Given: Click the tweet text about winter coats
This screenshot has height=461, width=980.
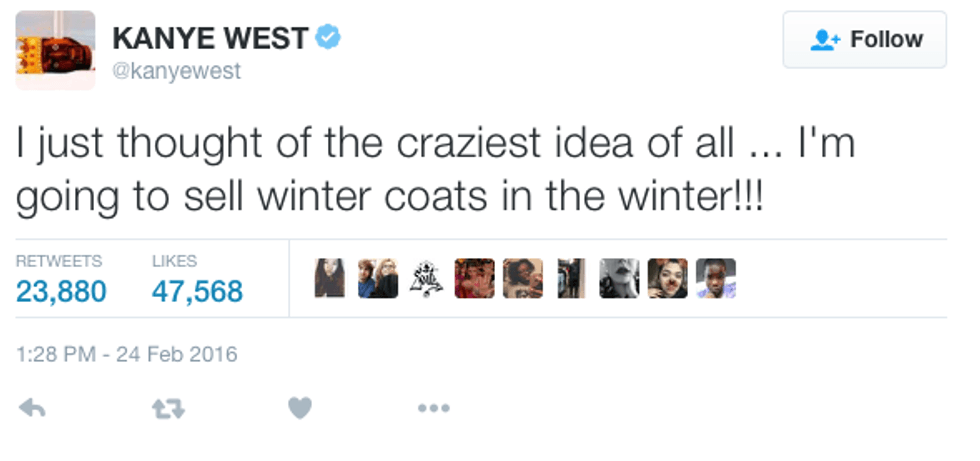Looking at the screenshot, I should pyautogui.click(x=435, y=168).
